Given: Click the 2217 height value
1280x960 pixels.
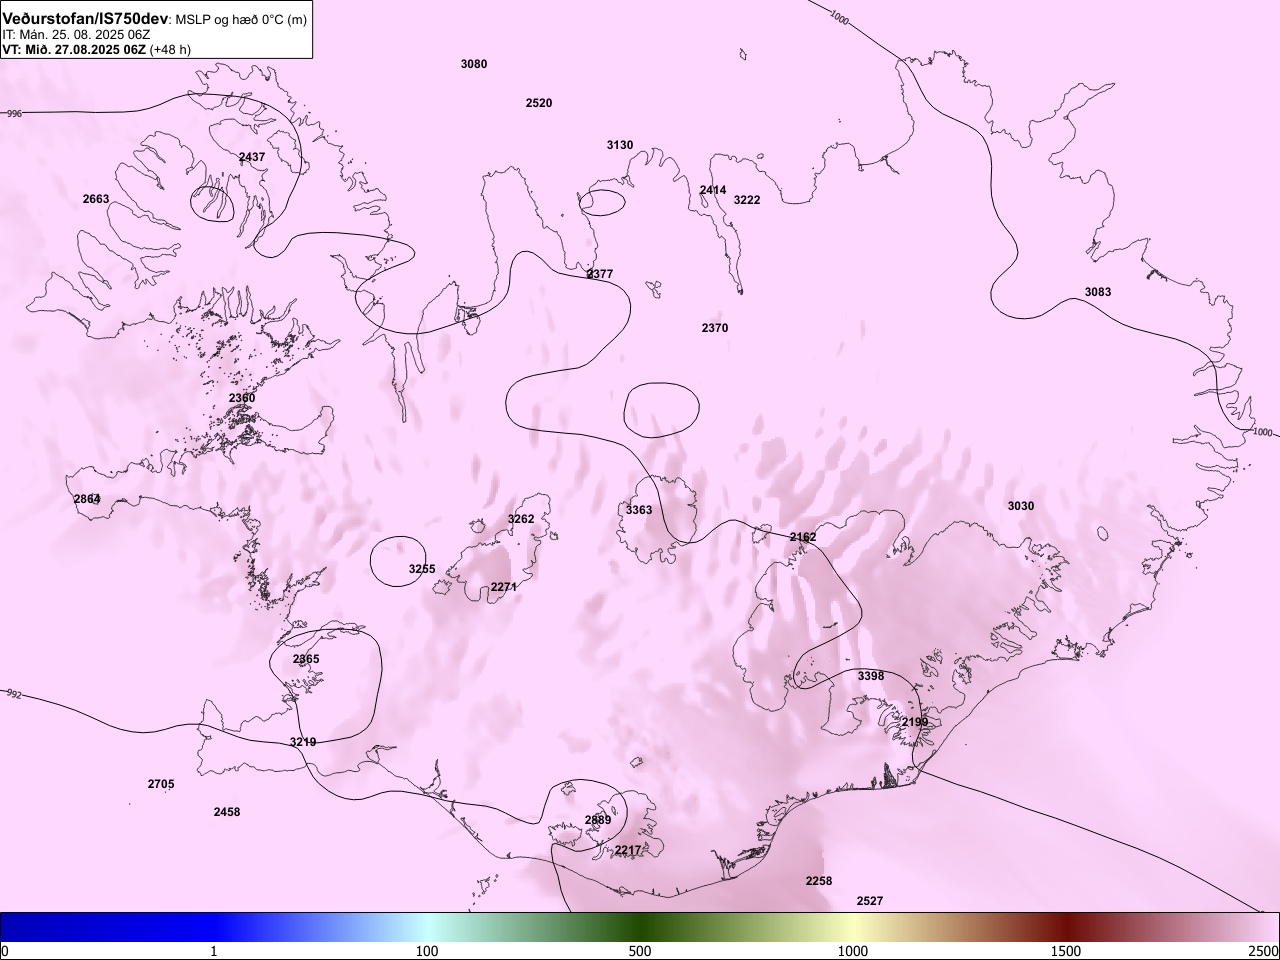Looking at the screenshot, I should 628,850.
